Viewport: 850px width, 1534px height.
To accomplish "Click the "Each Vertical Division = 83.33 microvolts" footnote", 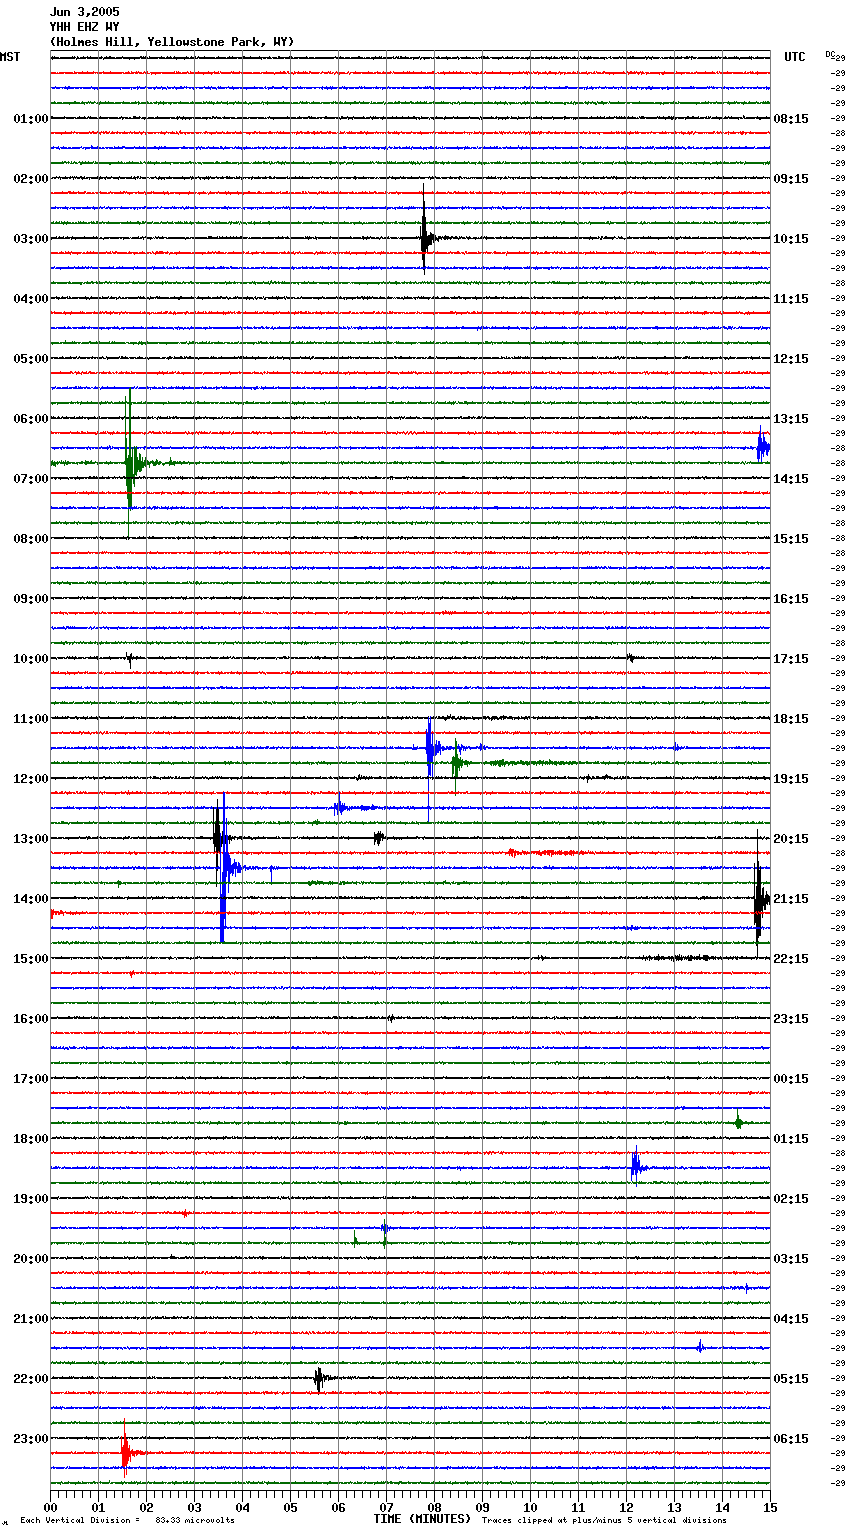I will tap(127, 1520).
